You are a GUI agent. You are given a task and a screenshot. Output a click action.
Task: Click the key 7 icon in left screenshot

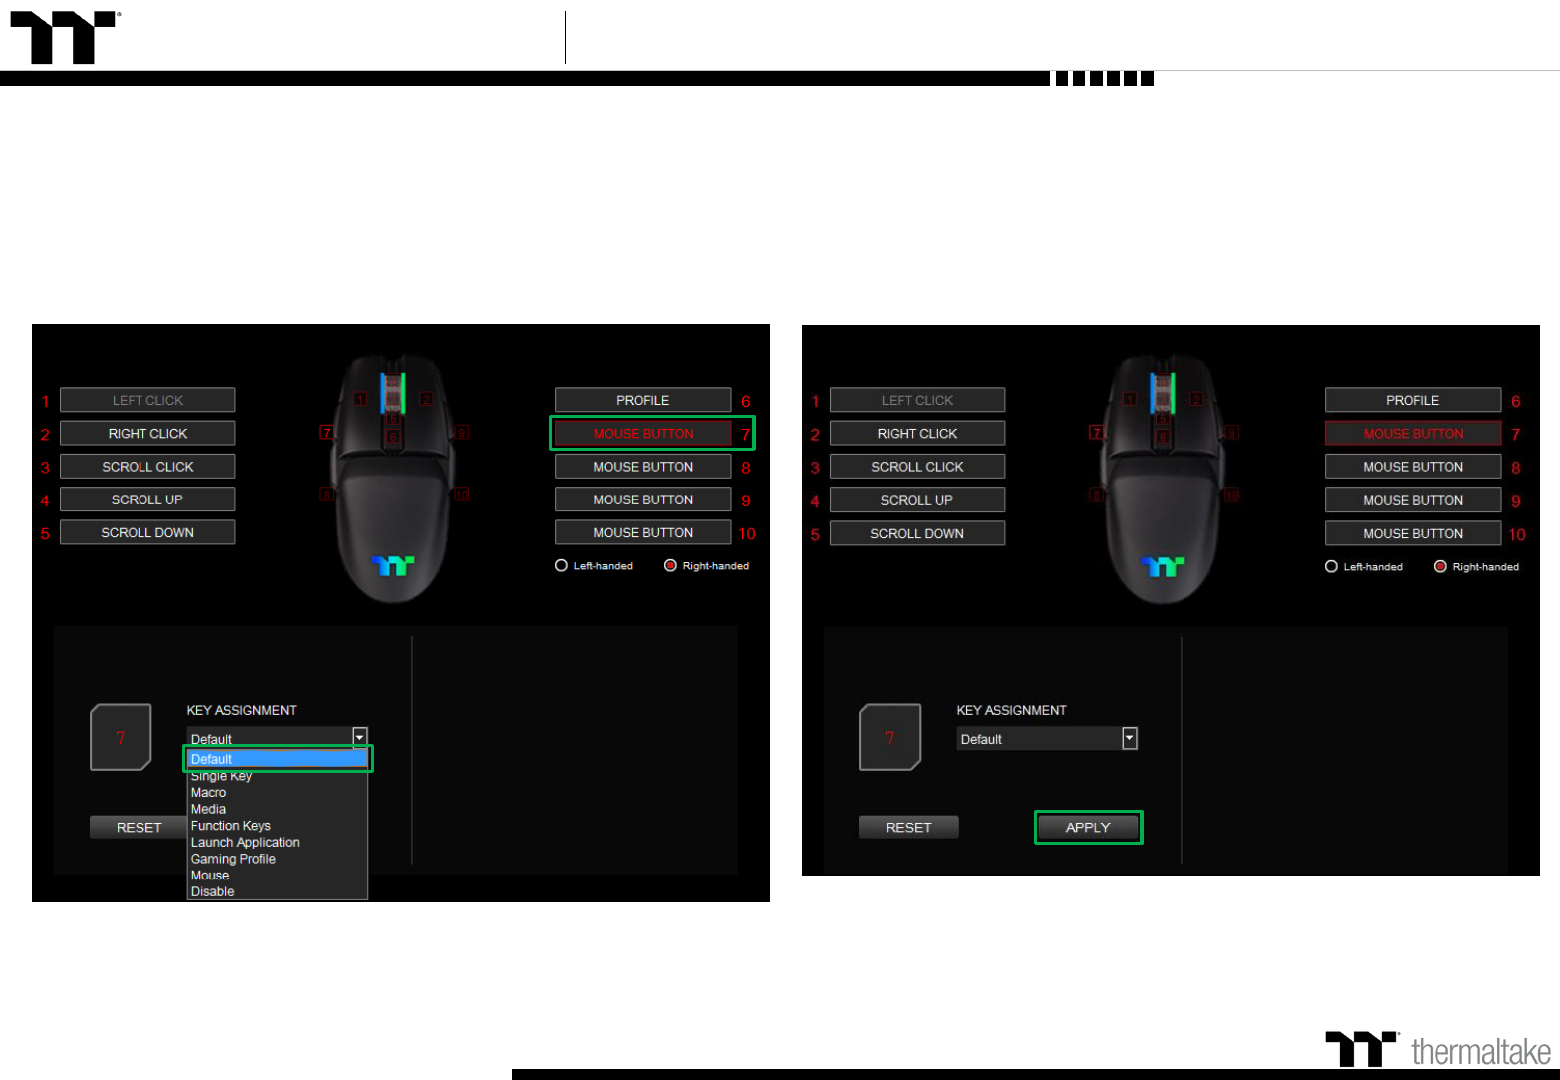click(x=121, y=737)
